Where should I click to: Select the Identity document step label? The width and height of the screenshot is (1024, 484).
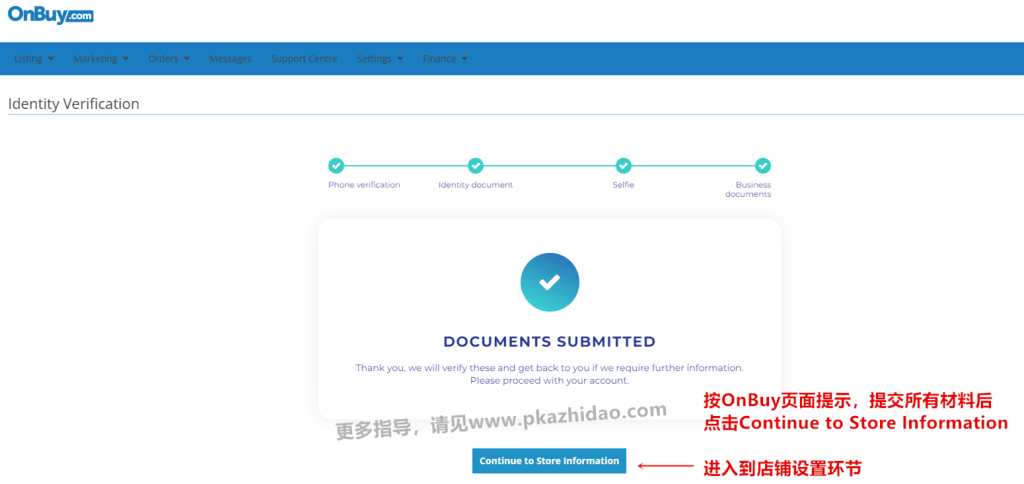click(476, 185)
